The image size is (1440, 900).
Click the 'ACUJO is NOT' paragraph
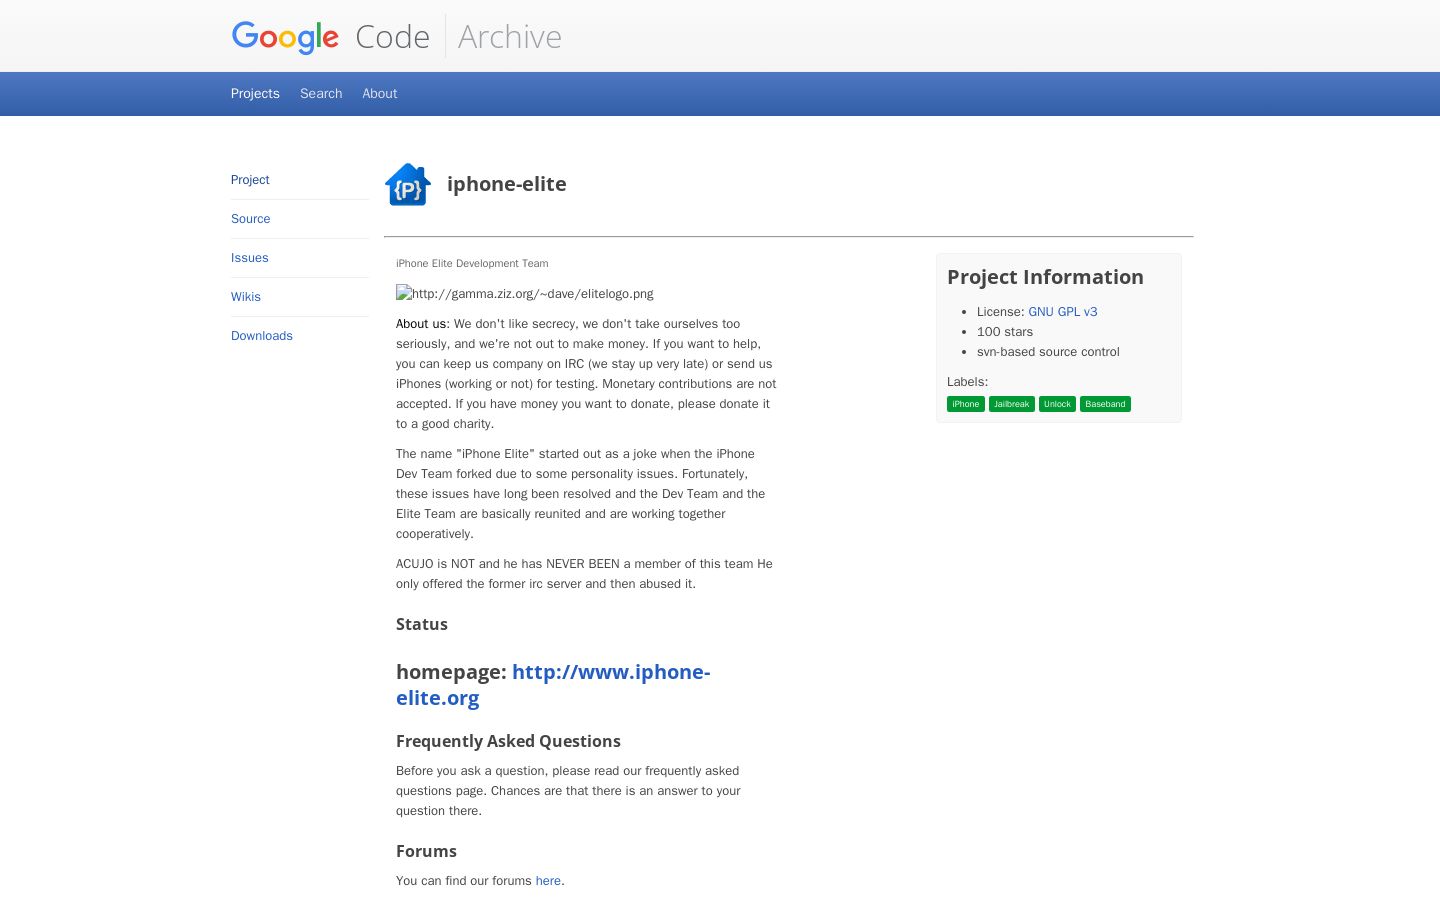pyautogui.click(x=584, y=574)
